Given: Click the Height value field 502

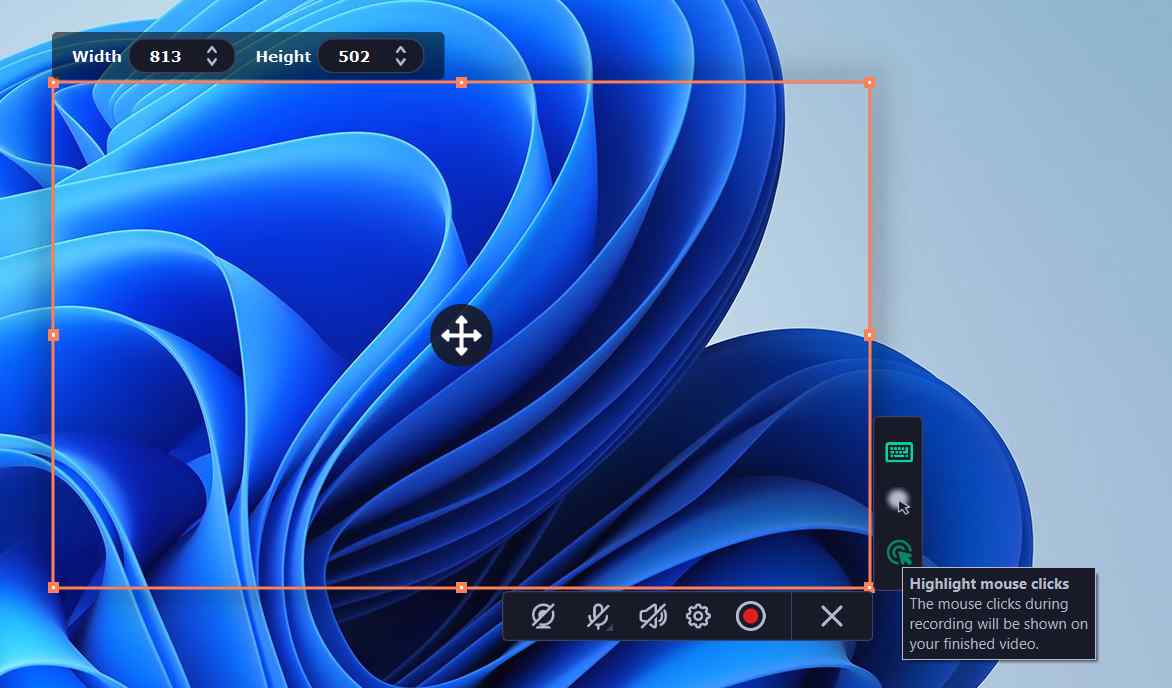Looking at the screenshot, I should (x=354, y=56).
